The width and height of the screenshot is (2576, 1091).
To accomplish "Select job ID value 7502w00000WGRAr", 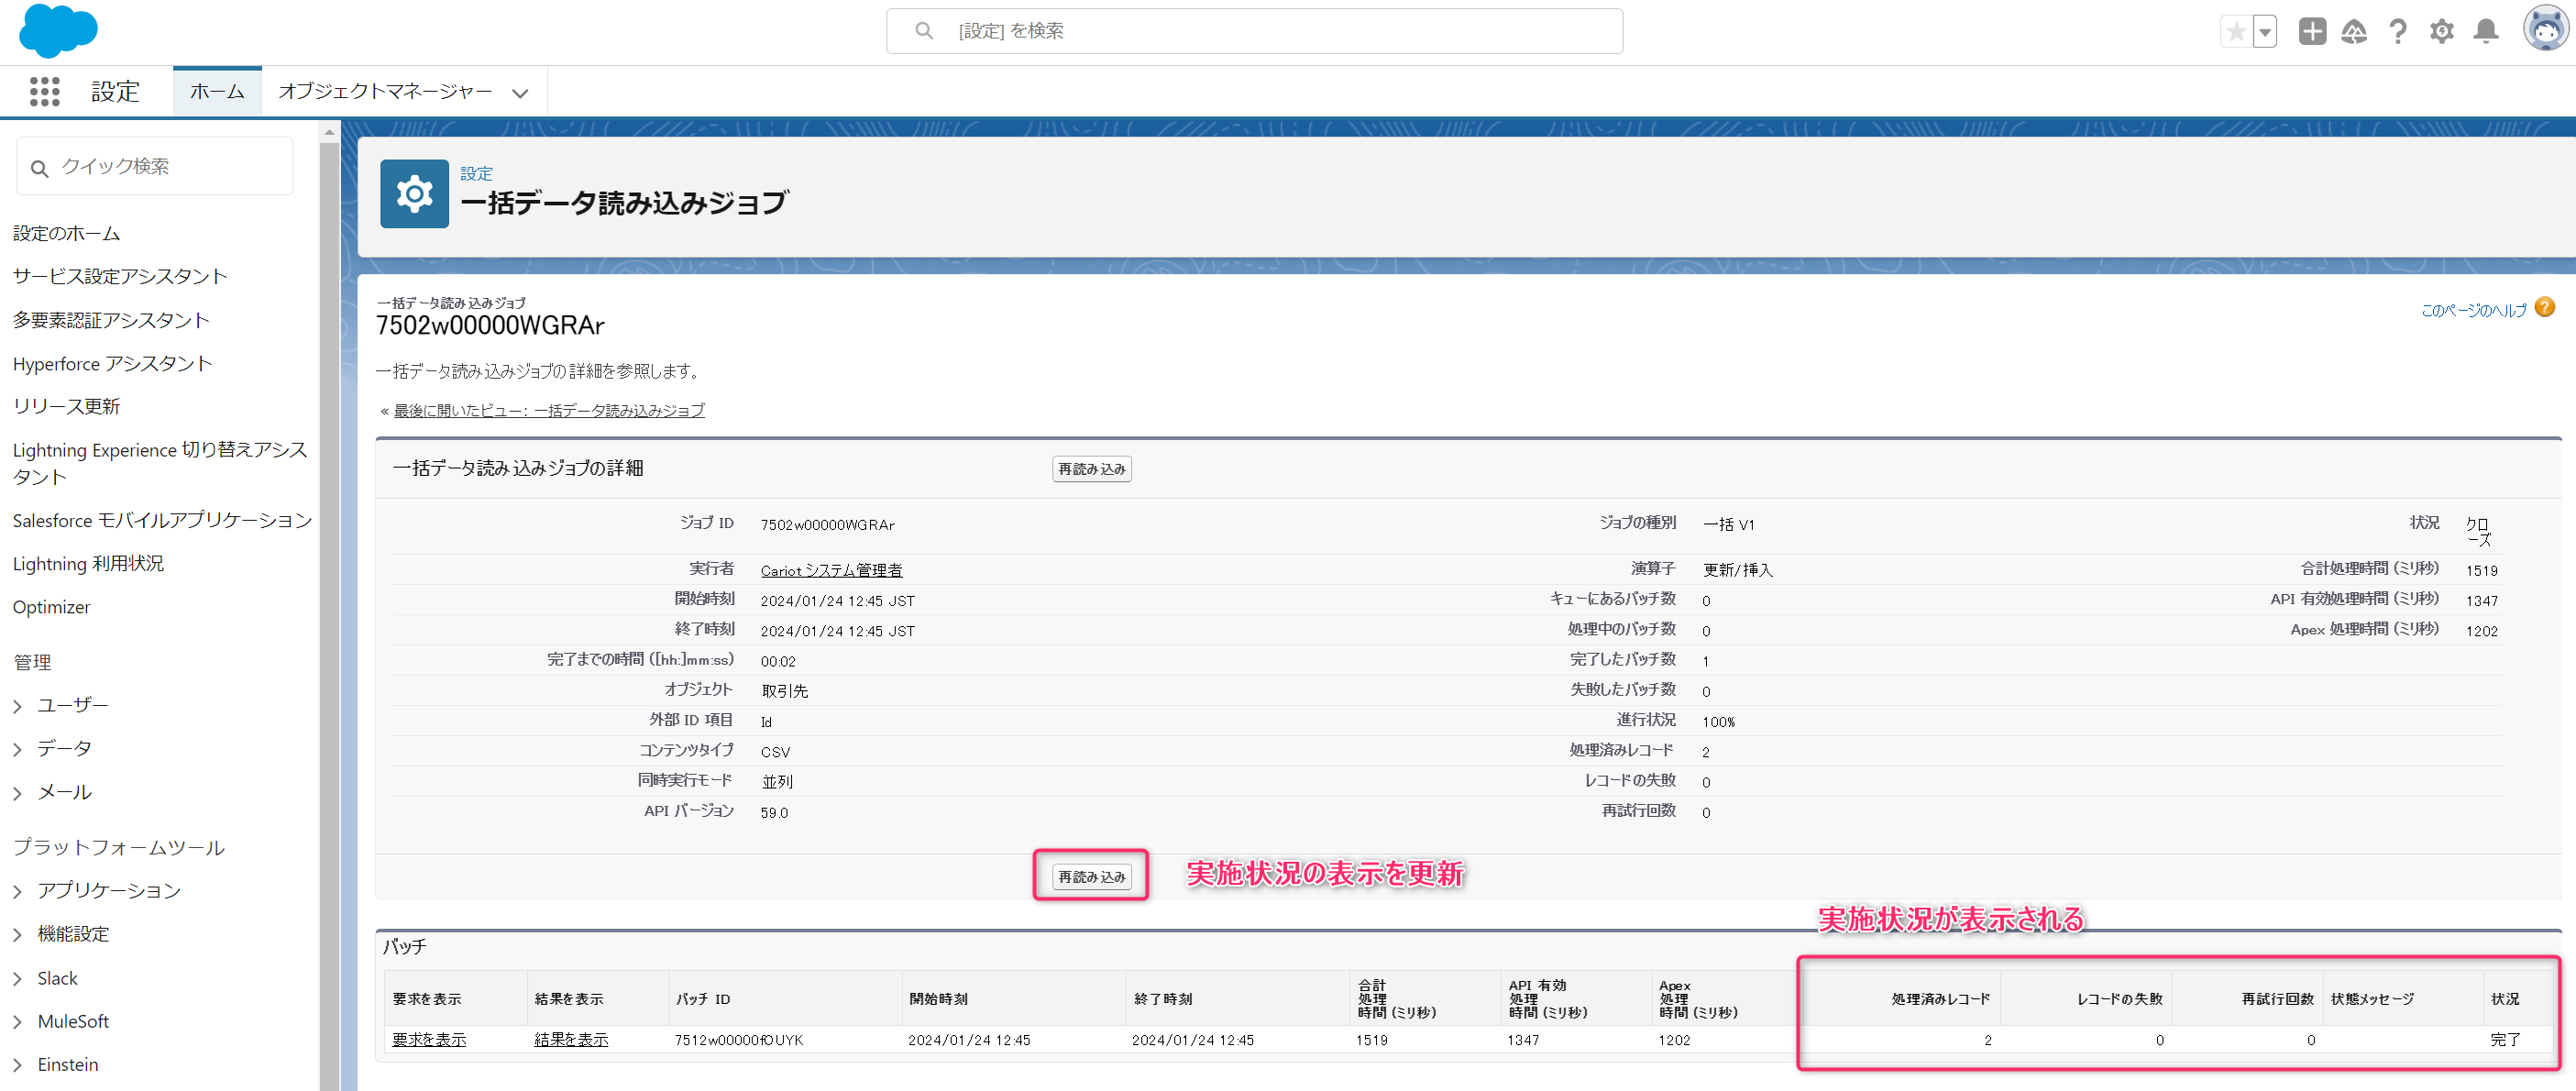I will pyautogui.click(x=827, y=525).
